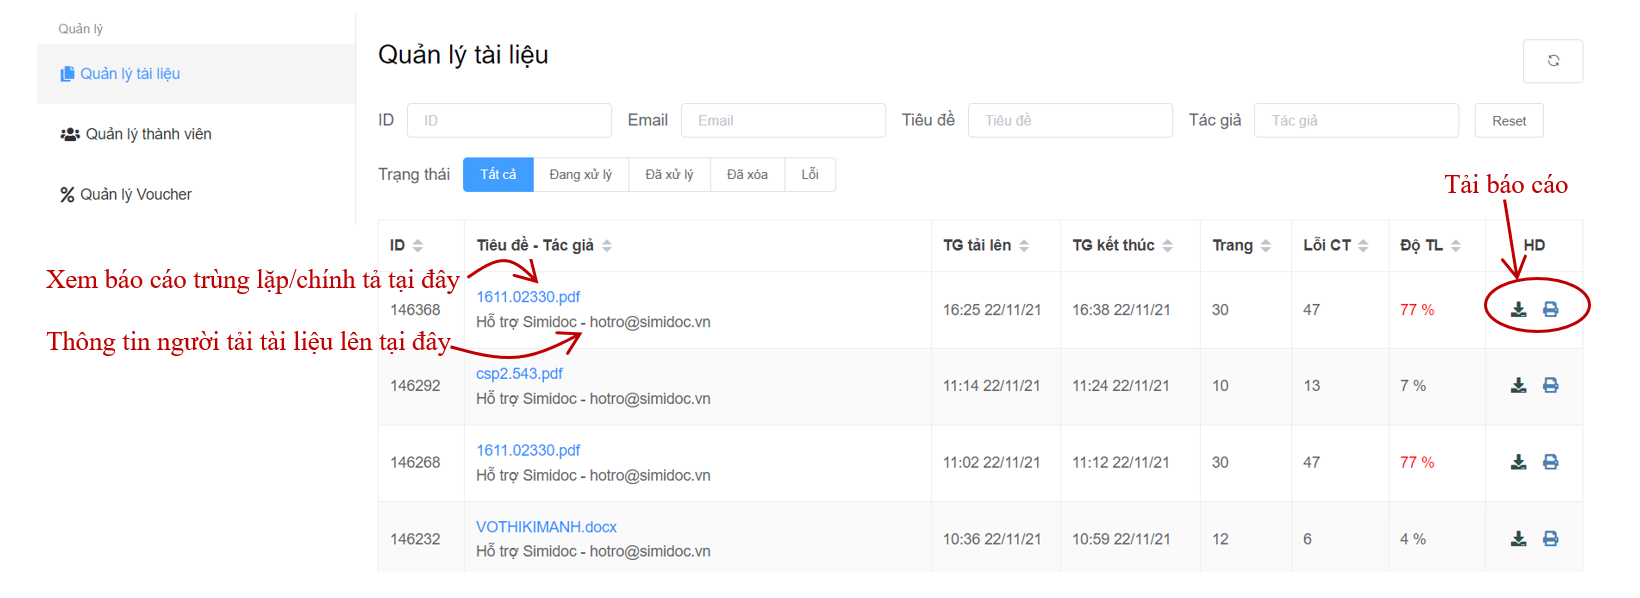Download report for document 146292
Screen dimensions: 1640x598
pyautogui.click(x=1518, y=386)
